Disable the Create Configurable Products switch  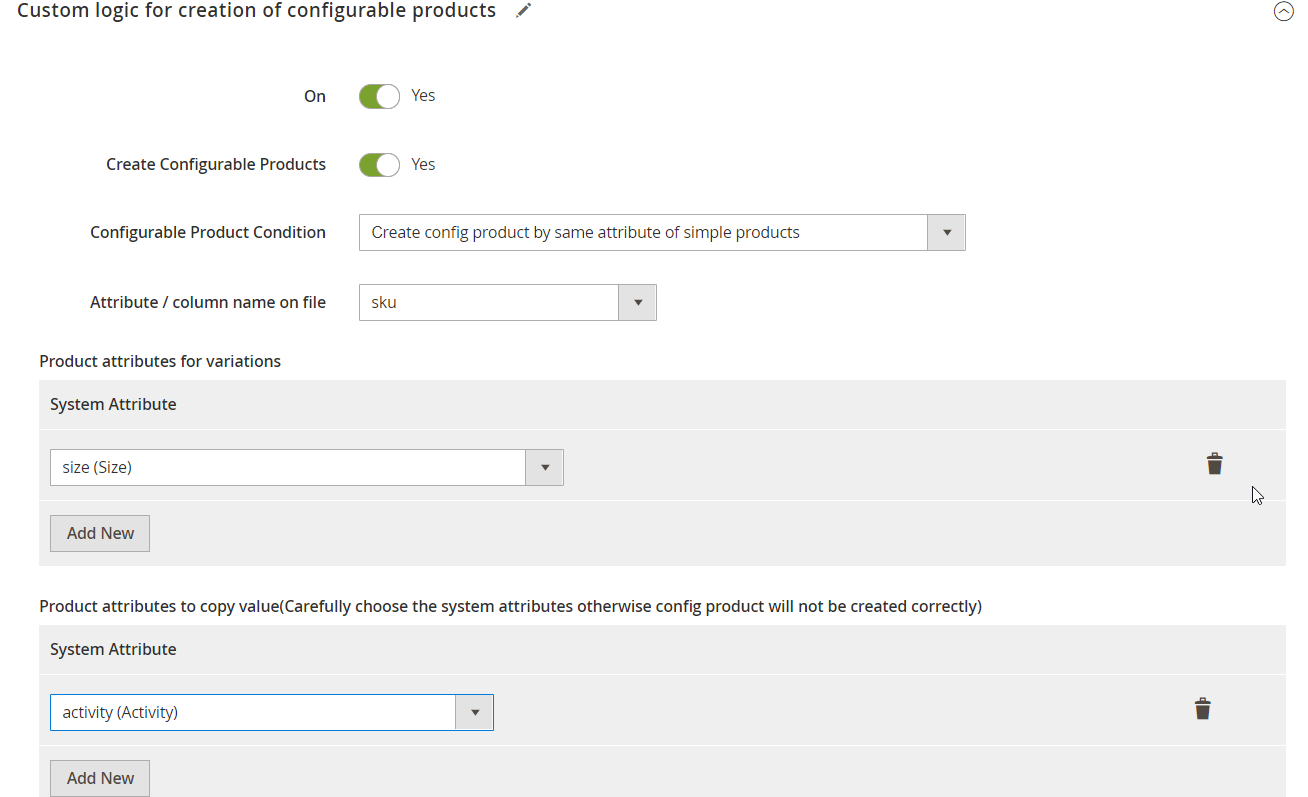(379, 165)
